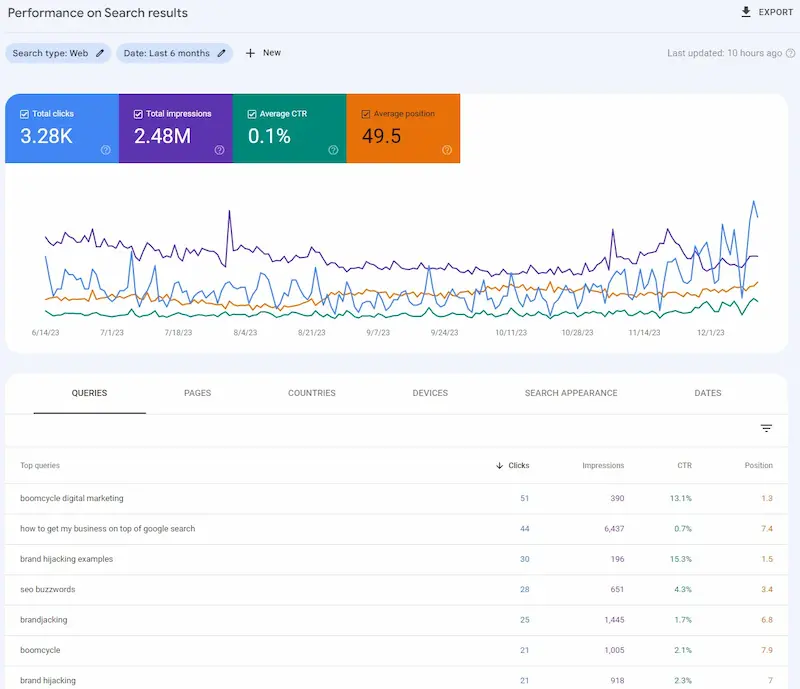Open the table filter rows icon
This screenshot has width=800, height=689.
pos(766,428)
